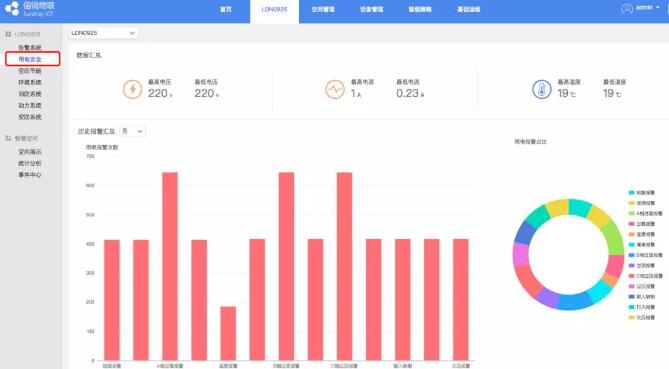The width and height of the screenshot is (669, 369).
Task: Switch to the 首页 tab
Action: click(226, 9)
